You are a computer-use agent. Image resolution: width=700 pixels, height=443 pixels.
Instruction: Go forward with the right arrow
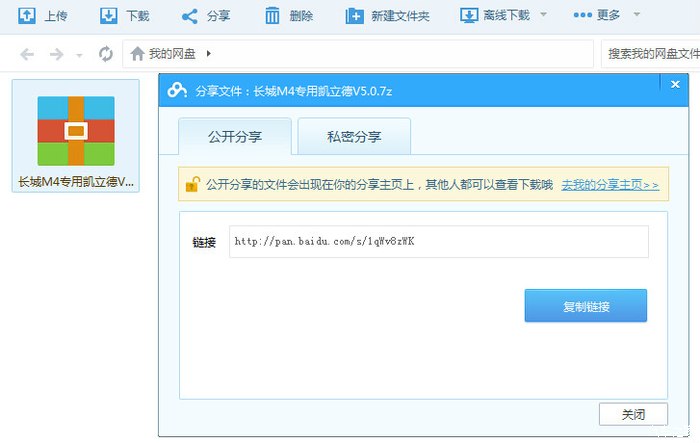point(56,54)
